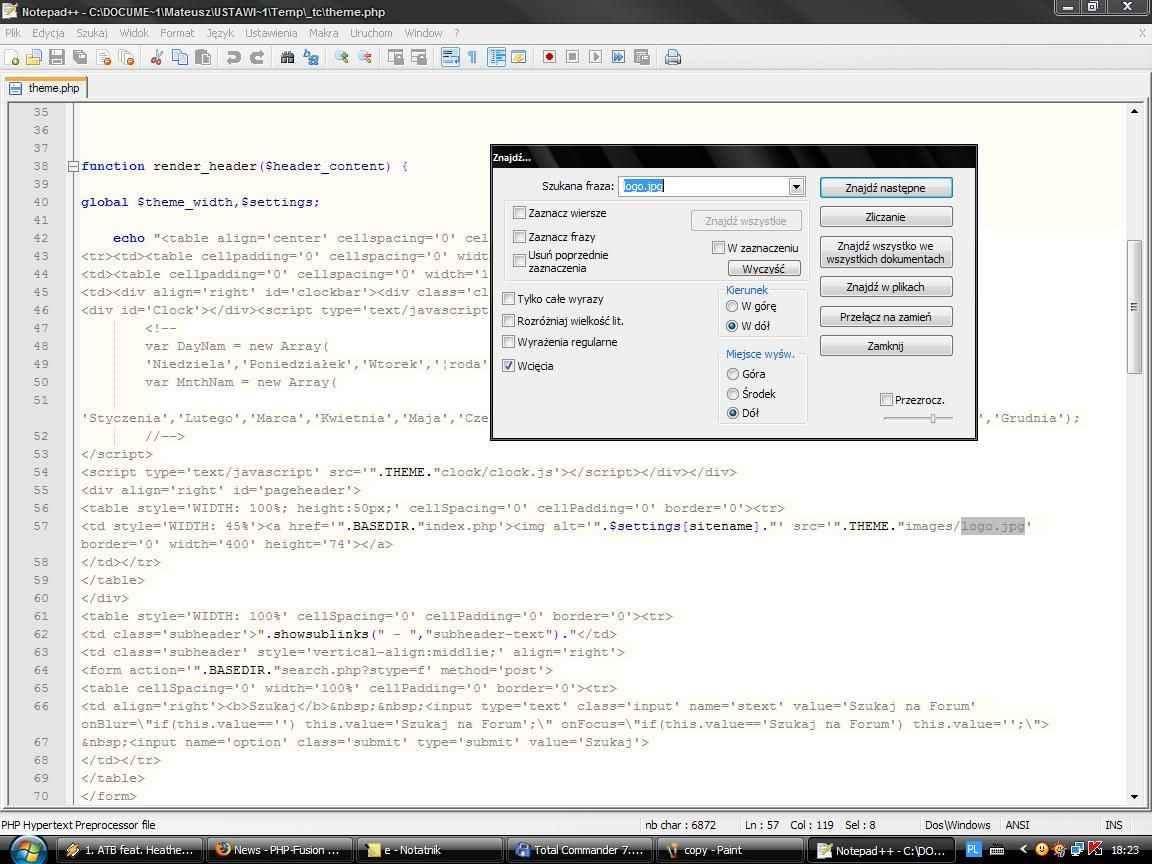Click the New file toolbar icon
1152x864 pixels.
12,57
